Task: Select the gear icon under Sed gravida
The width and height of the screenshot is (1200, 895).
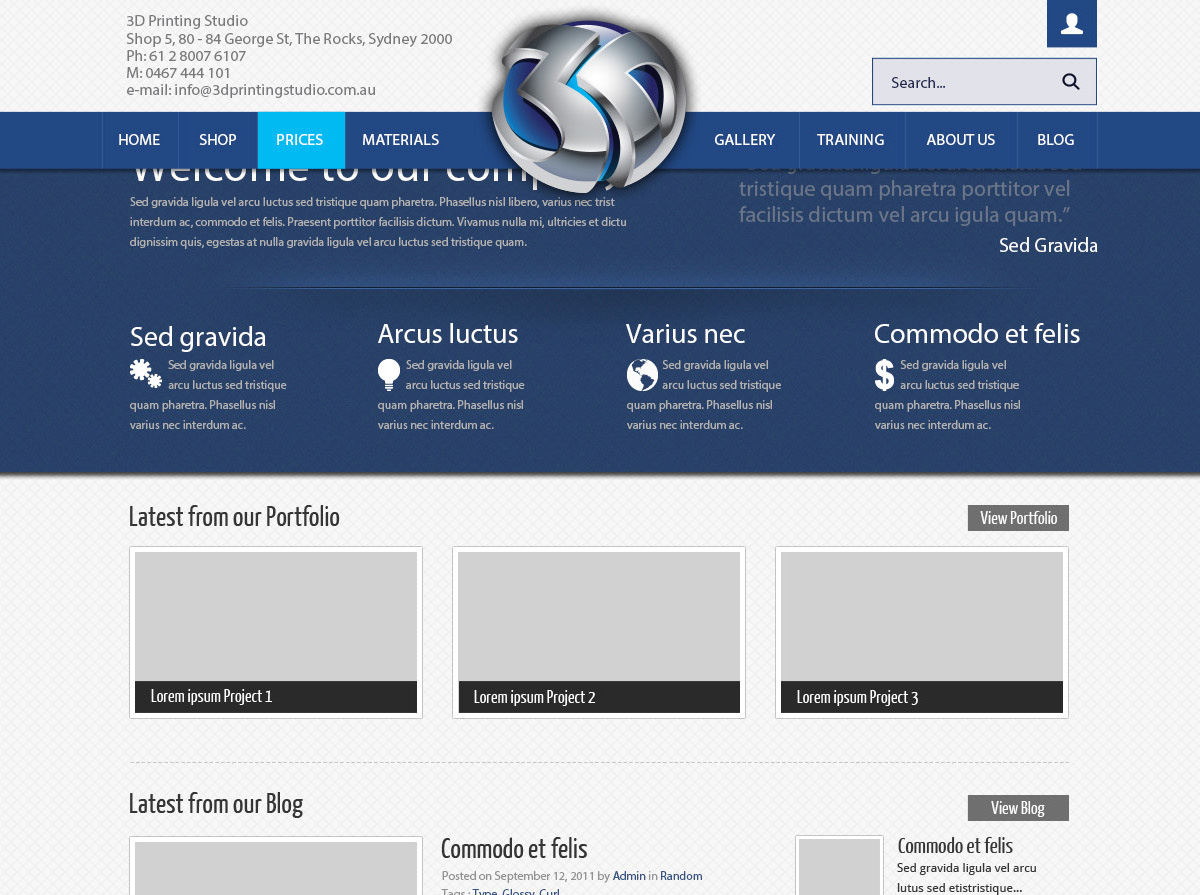Action: pyautogui.click(x=145, y=372)
